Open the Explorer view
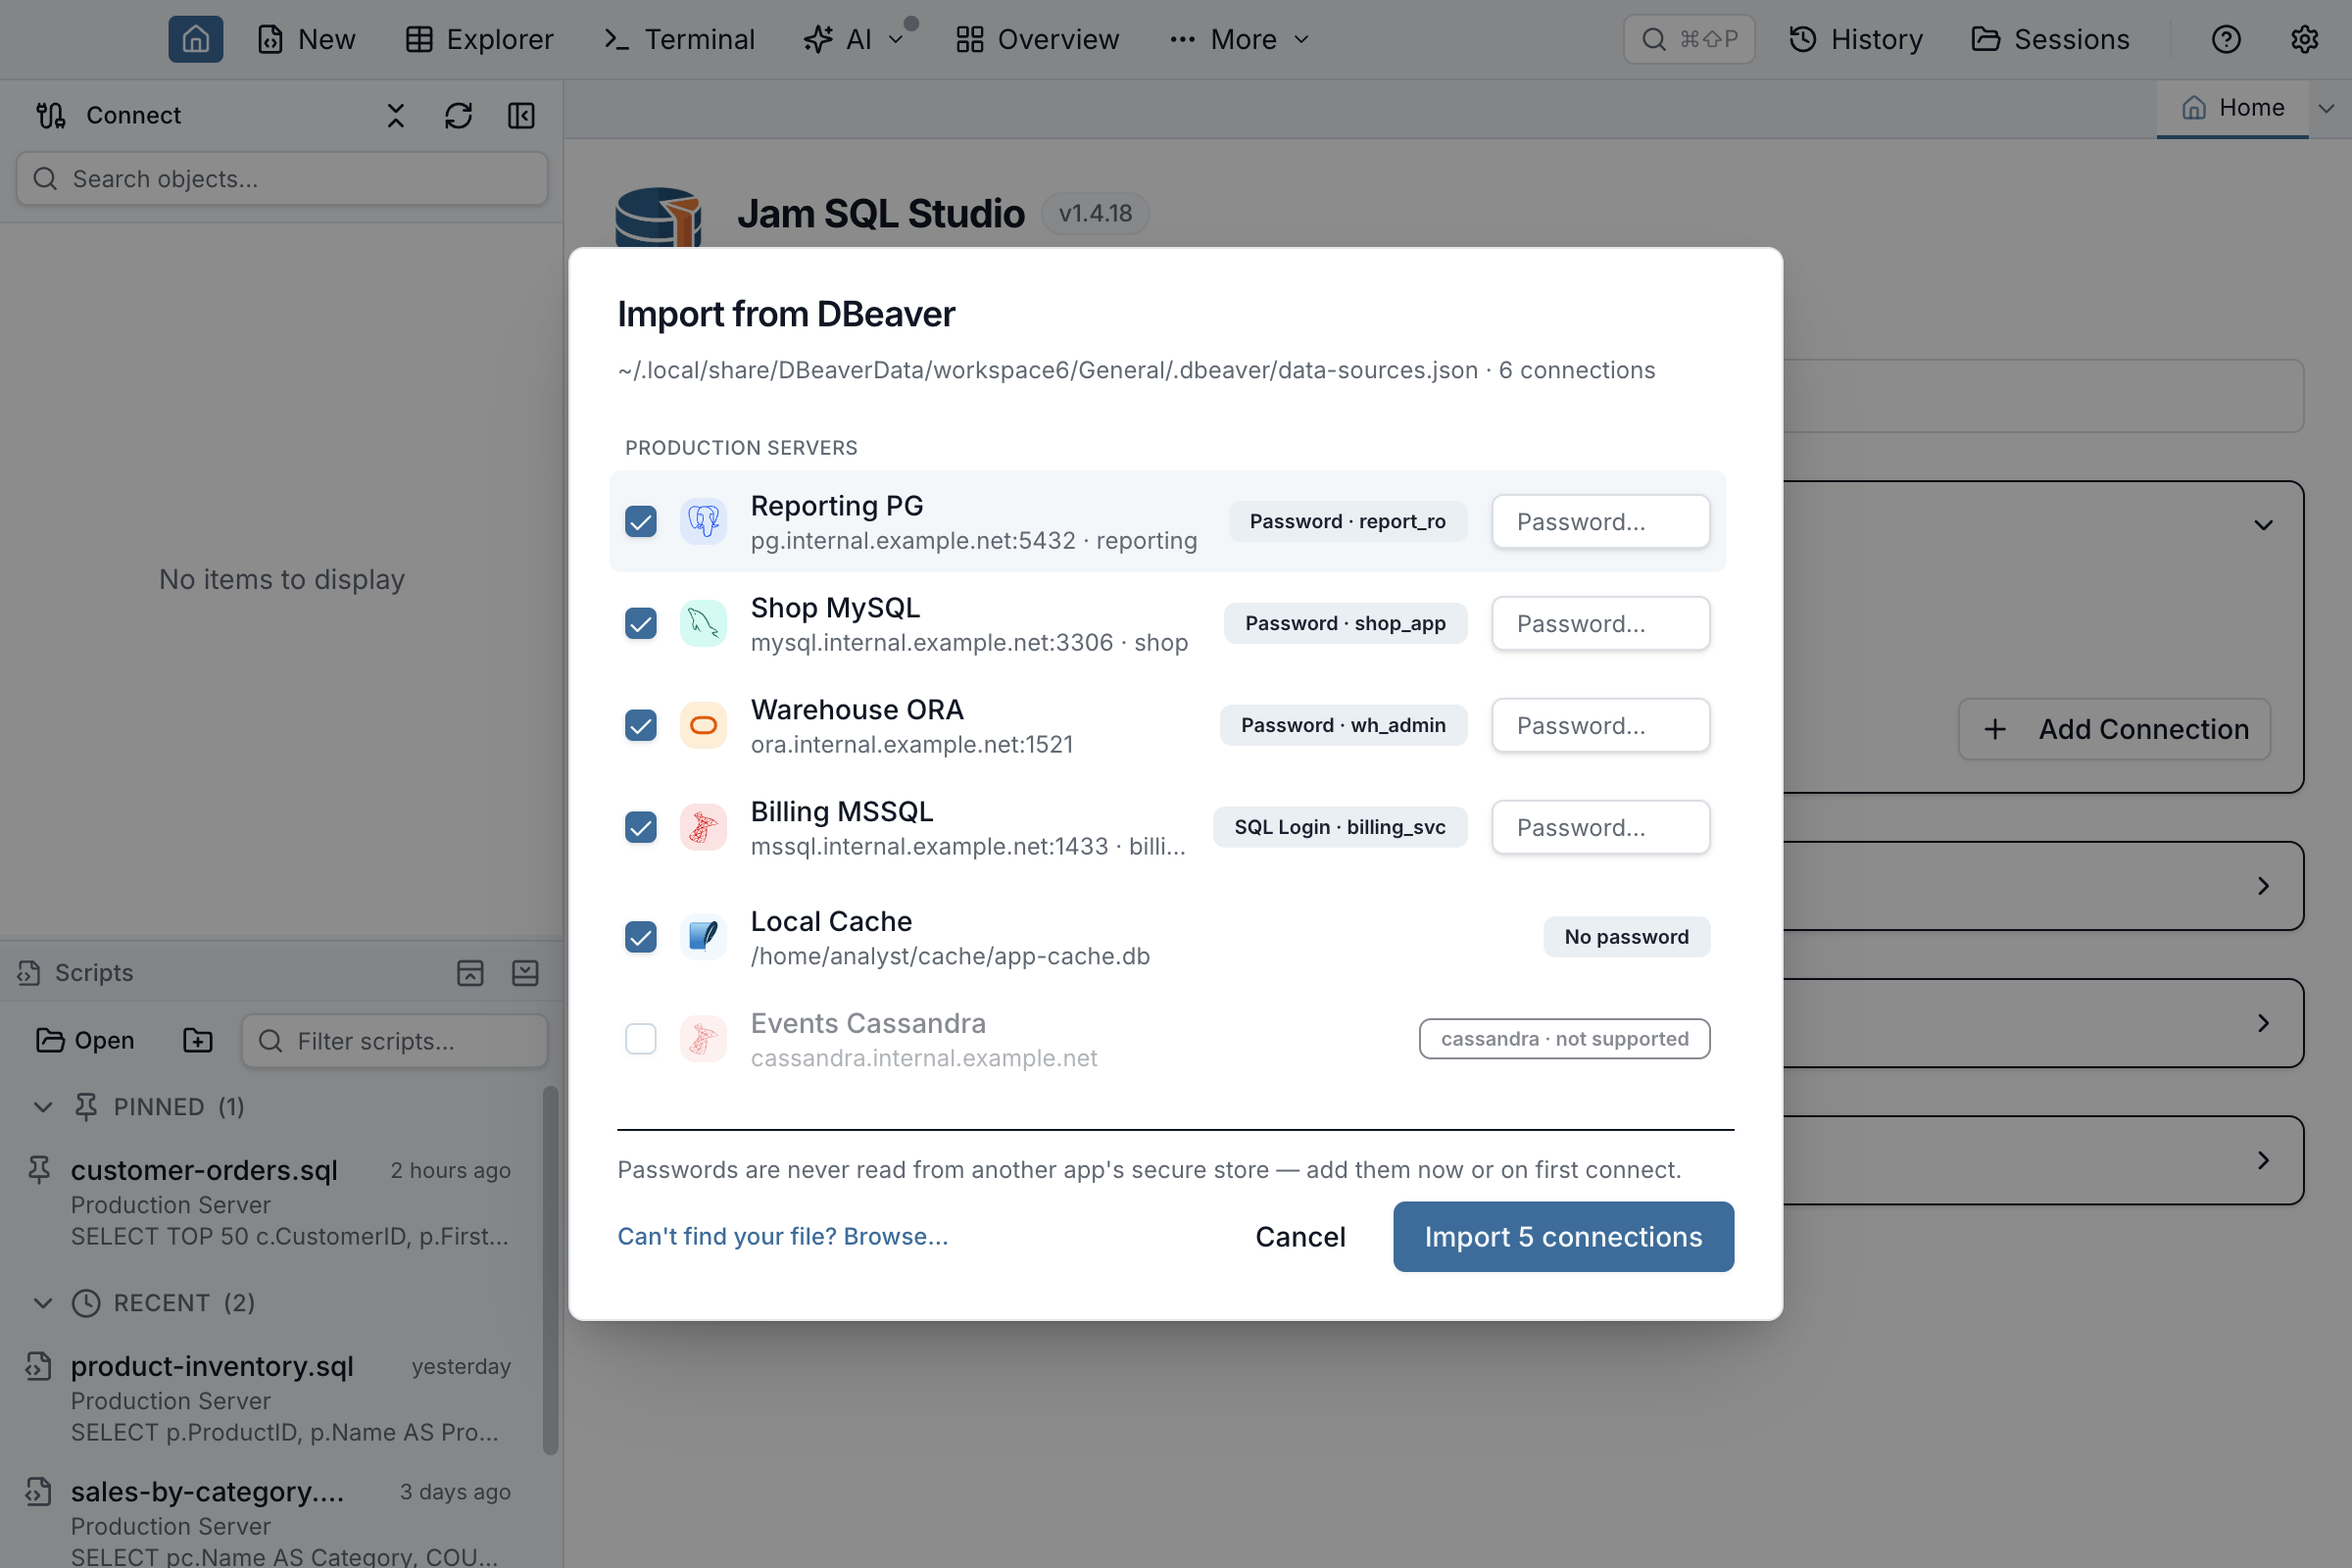The image size is (2352, 1568). tap(479, 39)
